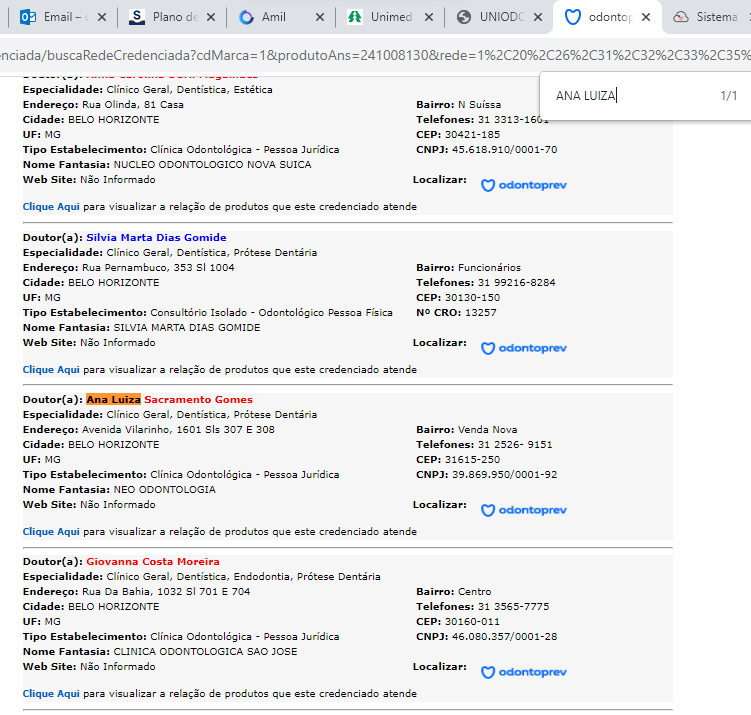751x715 pixels.
Task: Close the Unimed tab
Action: click(429, 17)
